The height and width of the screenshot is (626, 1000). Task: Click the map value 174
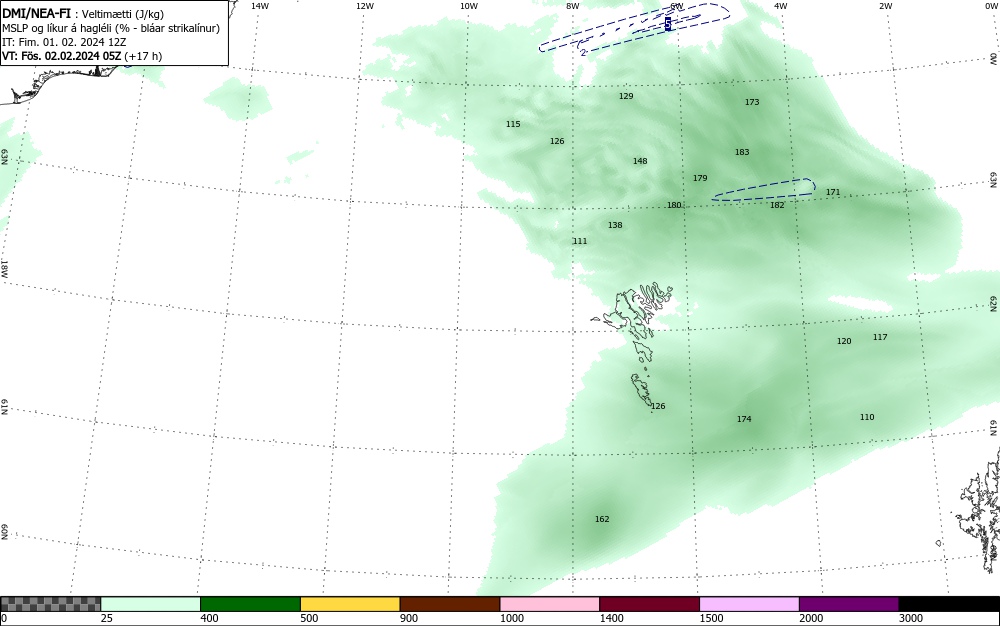click(744, 419)
